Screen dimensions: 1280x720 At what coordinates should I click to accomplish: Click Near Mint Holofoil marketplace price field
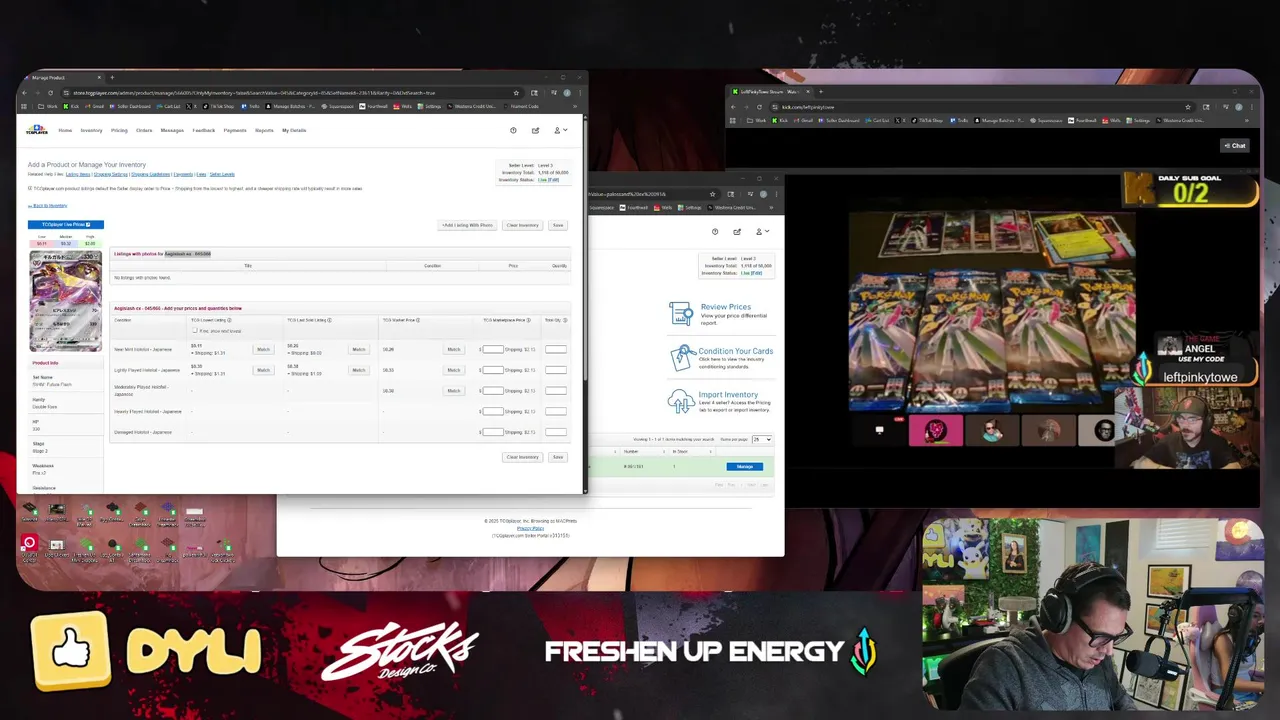[x=493, y=349]
